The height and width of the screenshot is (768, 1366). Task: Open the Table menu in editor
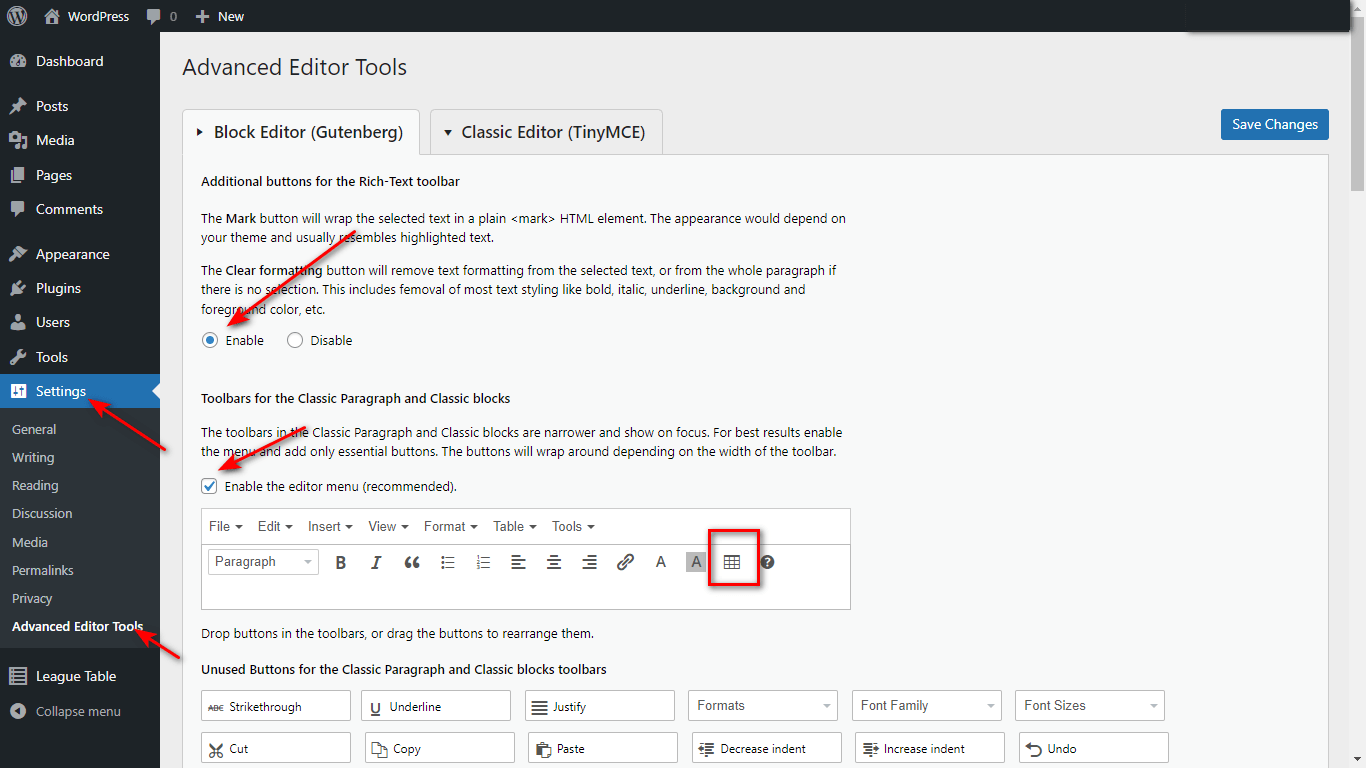pyautogui.click(x=514, y=526)
